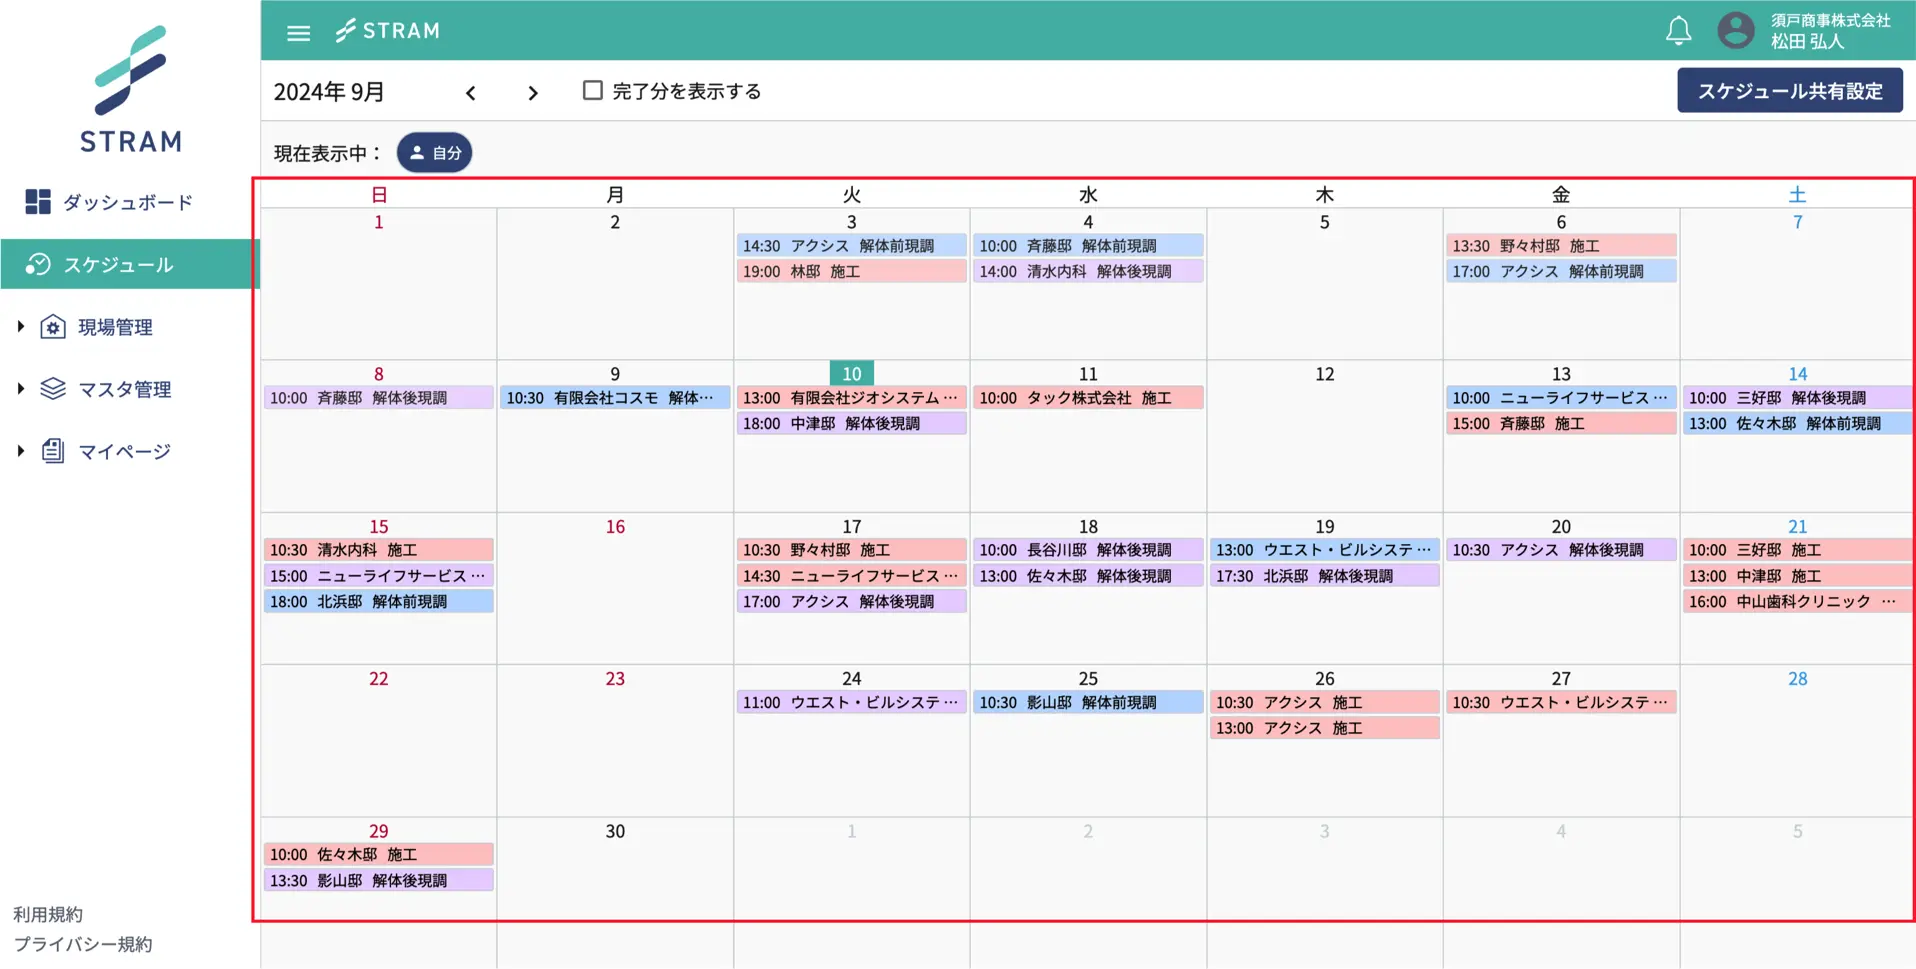Click the マスタ管理 layers icon

53,389
